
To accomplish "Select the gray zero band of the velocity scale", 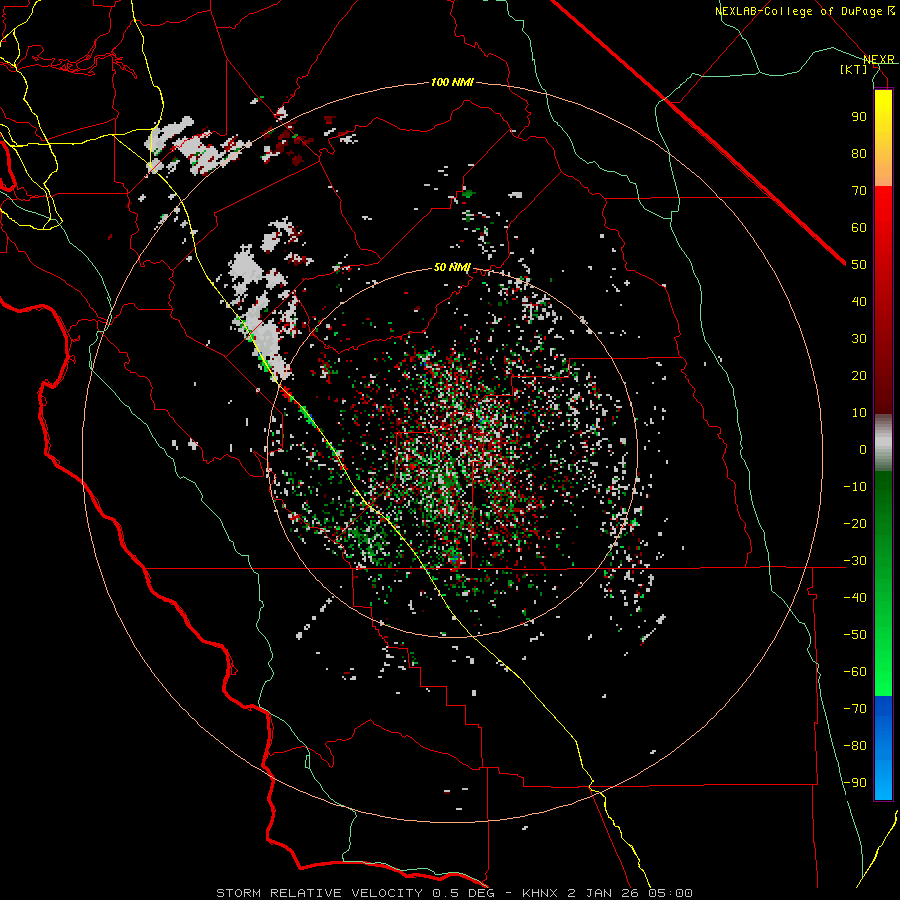I will 883,443.
